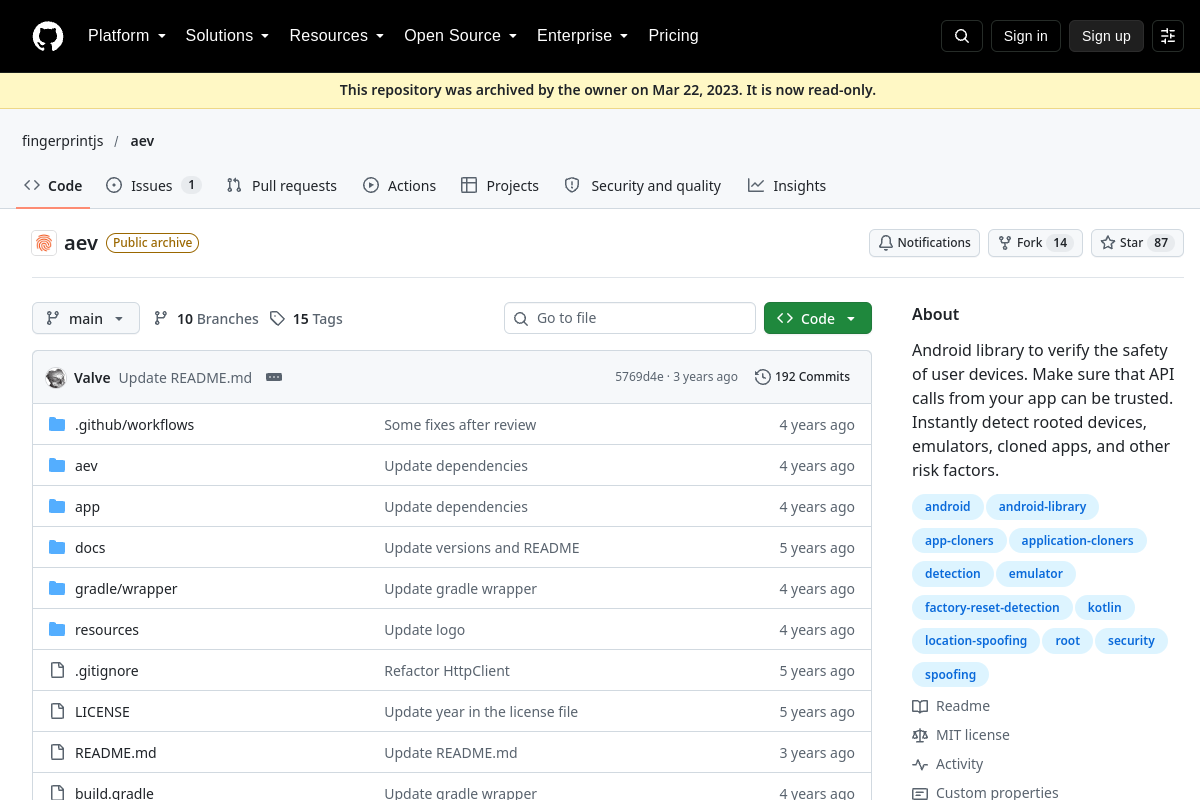
Task: Click the Sign up button
Action: point(1106,36)
